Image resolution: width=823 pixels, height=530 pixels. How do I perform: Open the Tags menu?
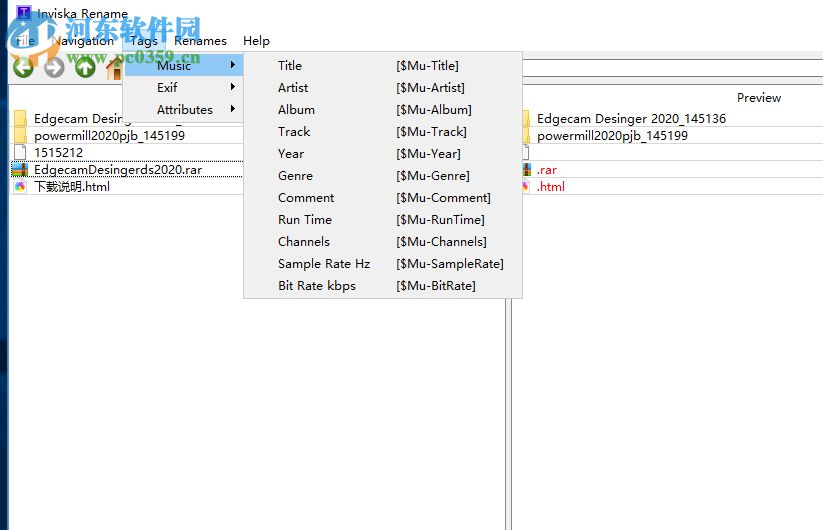143,41
